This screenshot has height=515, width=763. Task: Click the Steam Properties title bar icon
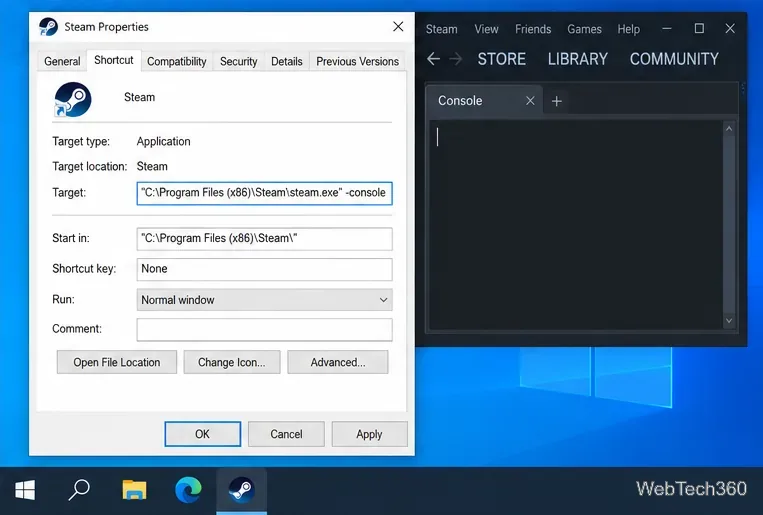pyautogui.click(x=48, y=27)
